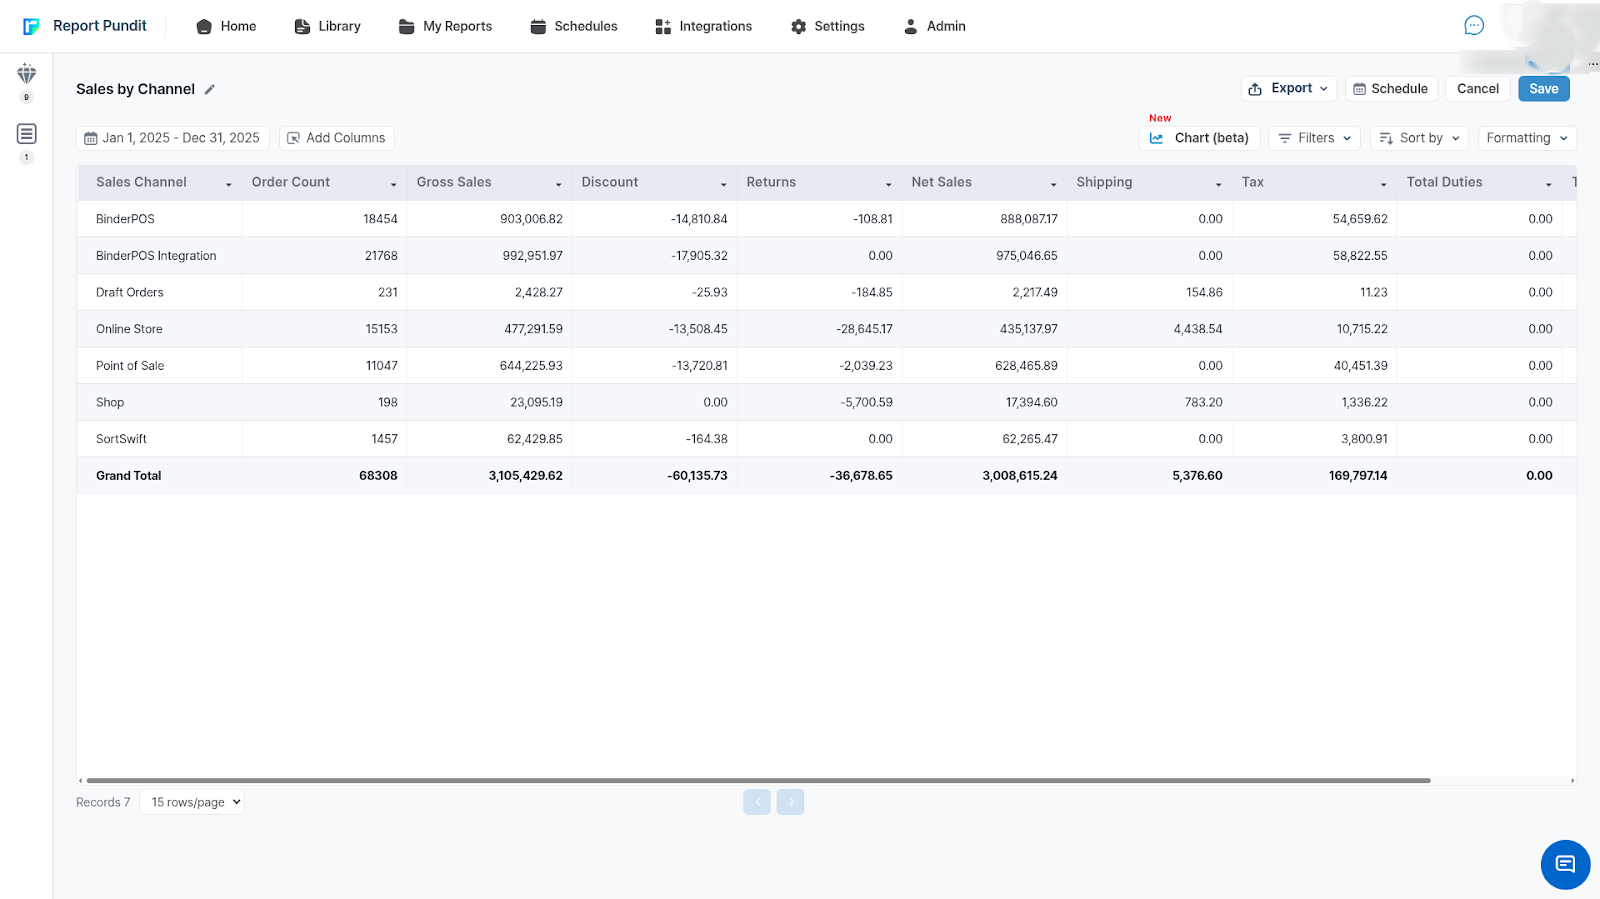1600x899 pixels.
Task: Open the Schedules menu
Action: coord(574,26)
